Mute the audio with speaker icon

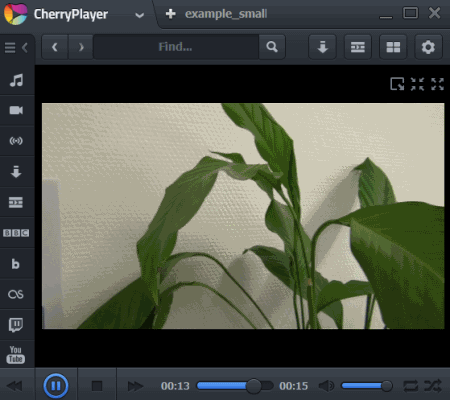(326, 386)
